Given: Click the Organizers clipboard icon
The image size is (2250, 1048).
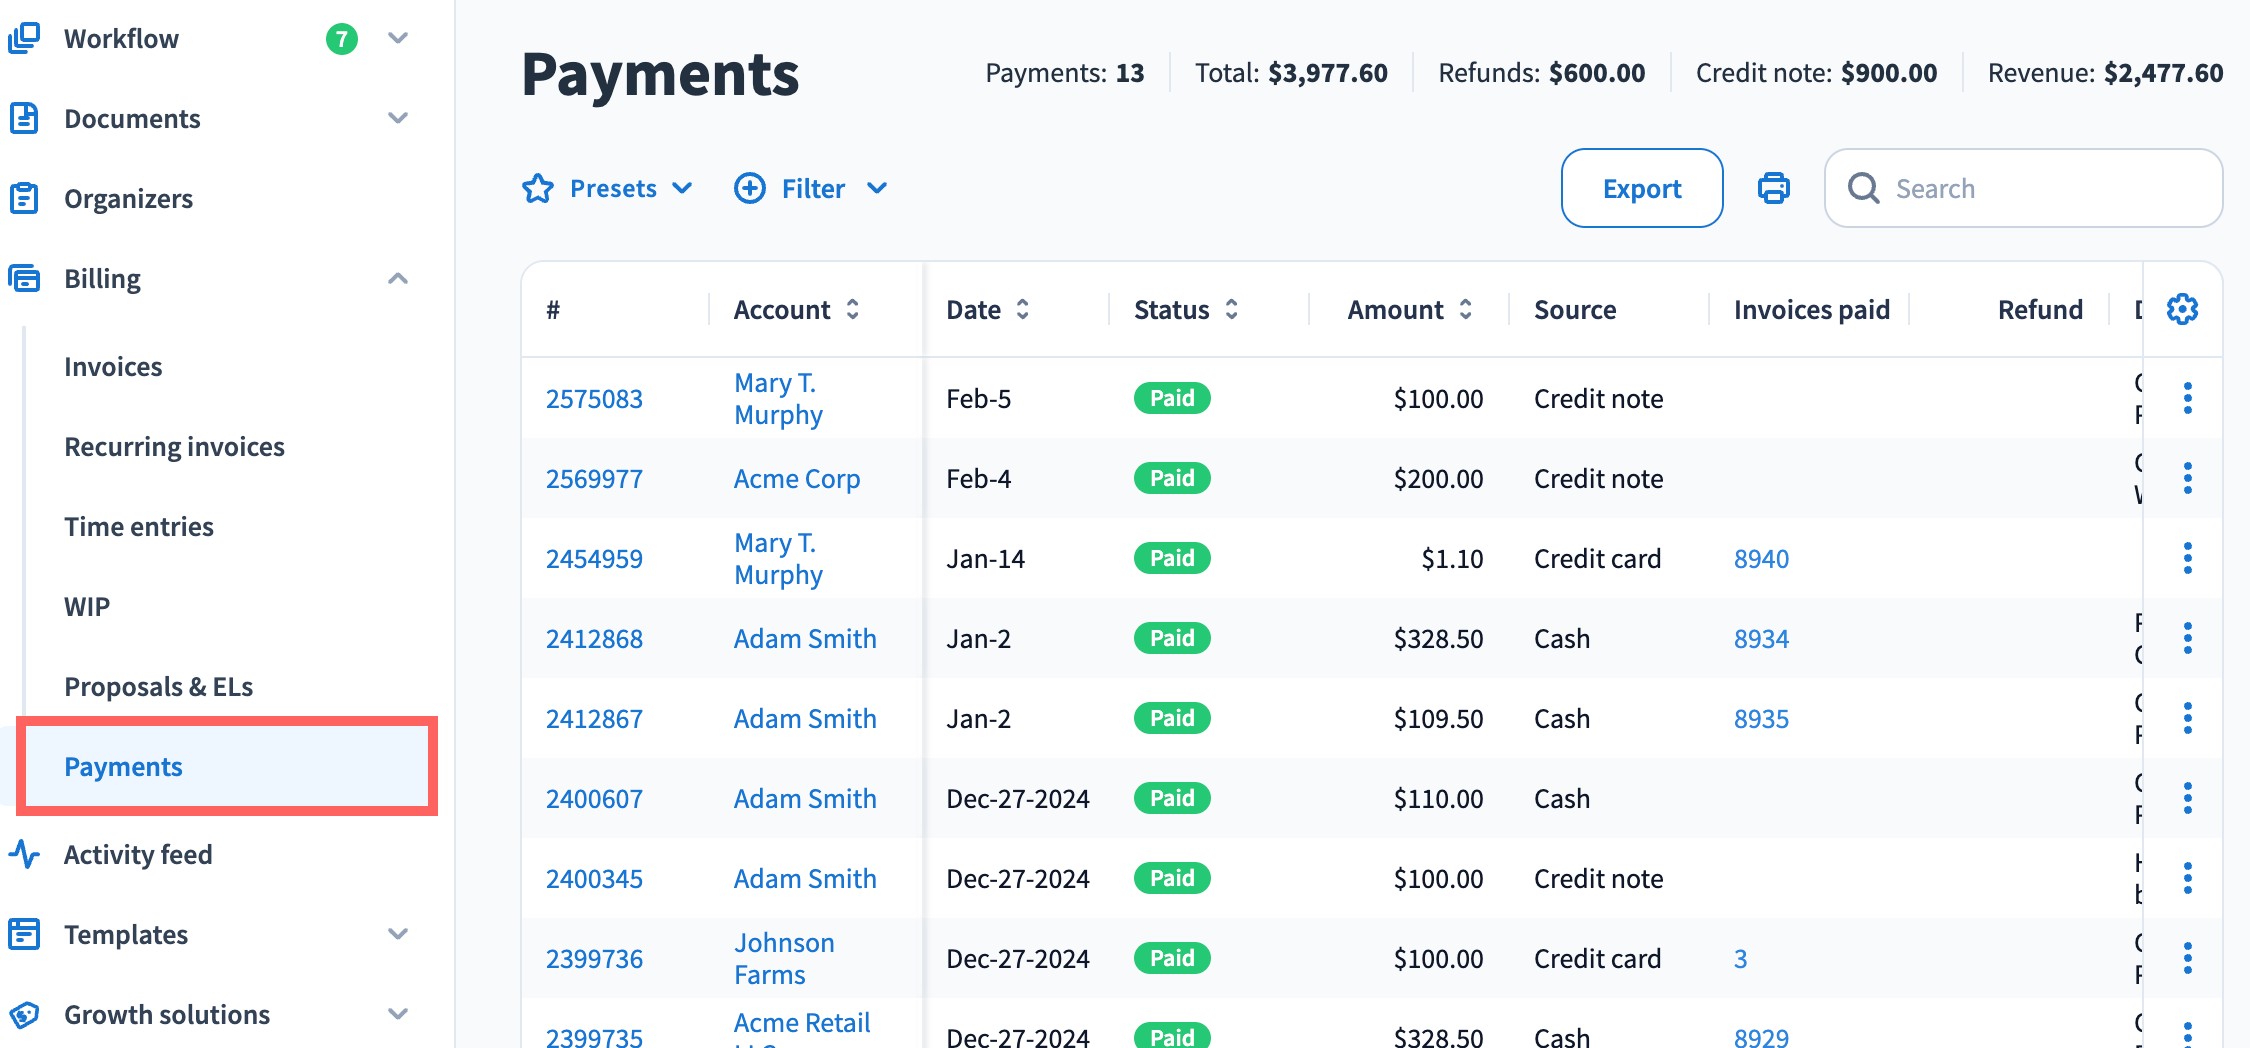Looking at the screenshot, I should (x=24, y=198).
